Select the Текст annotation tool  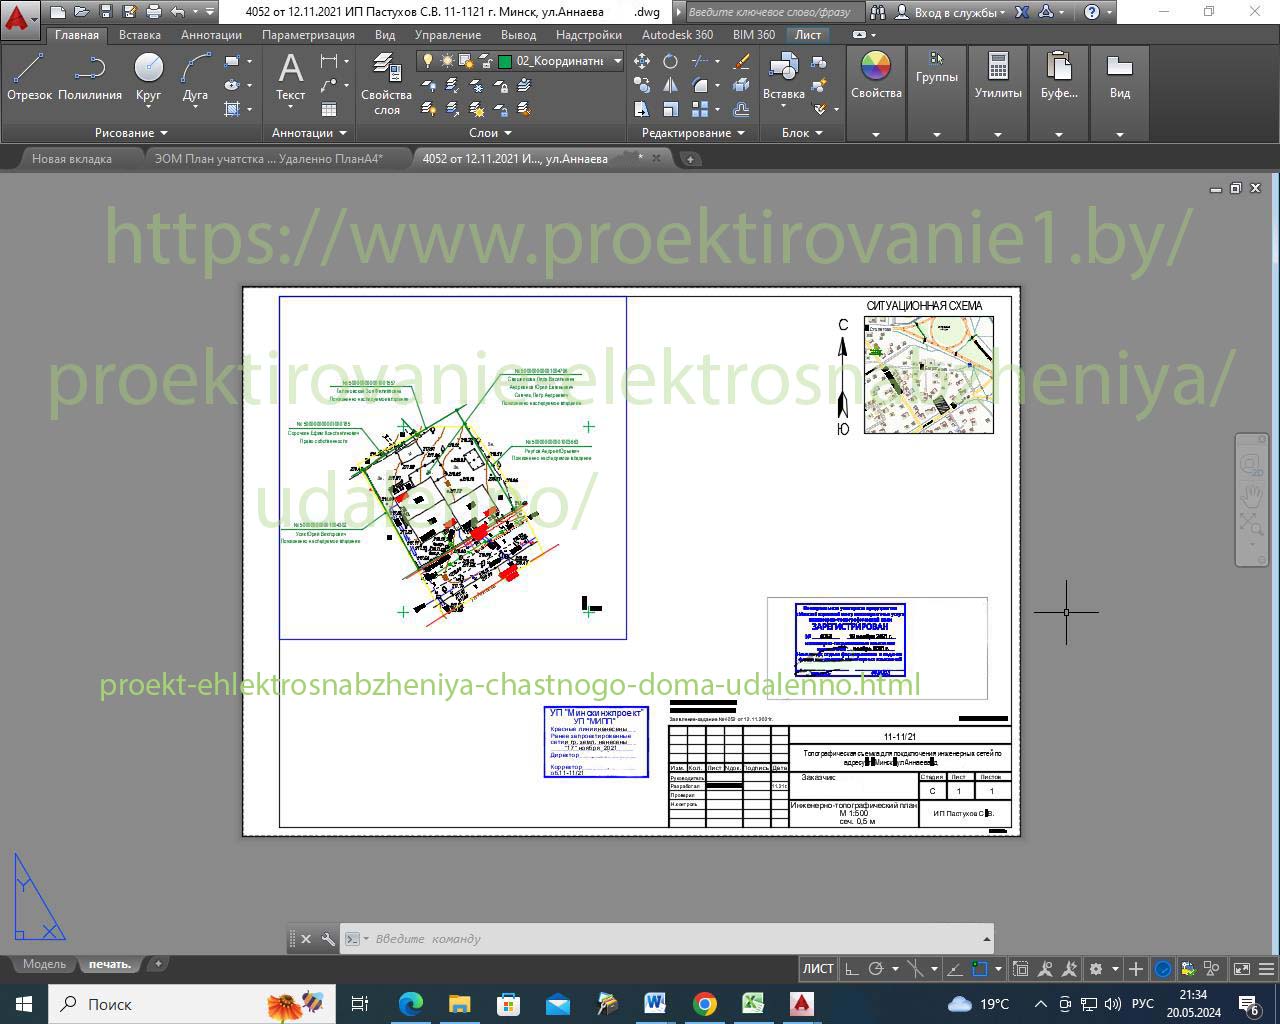[x=290, y=77]
